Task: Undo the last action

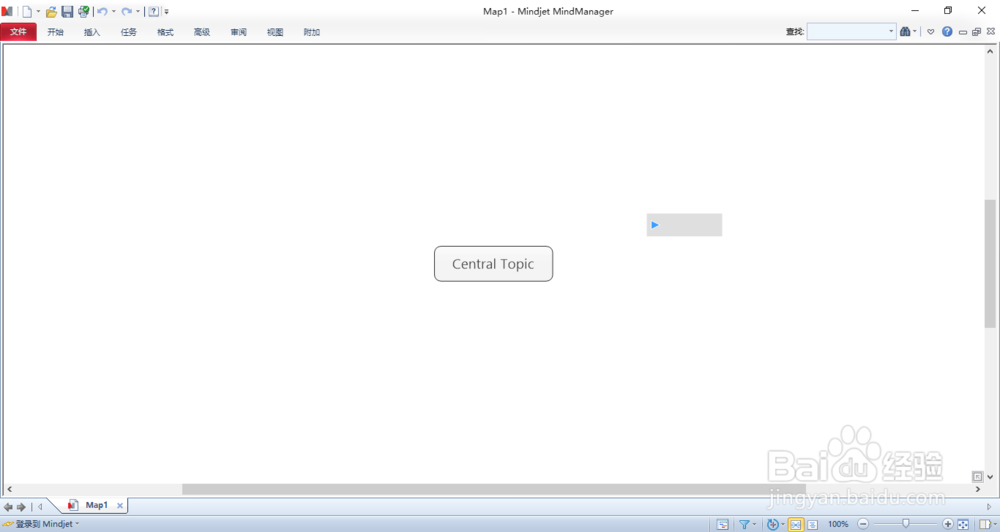Action: pyautogui.click(x=102, y=11)
